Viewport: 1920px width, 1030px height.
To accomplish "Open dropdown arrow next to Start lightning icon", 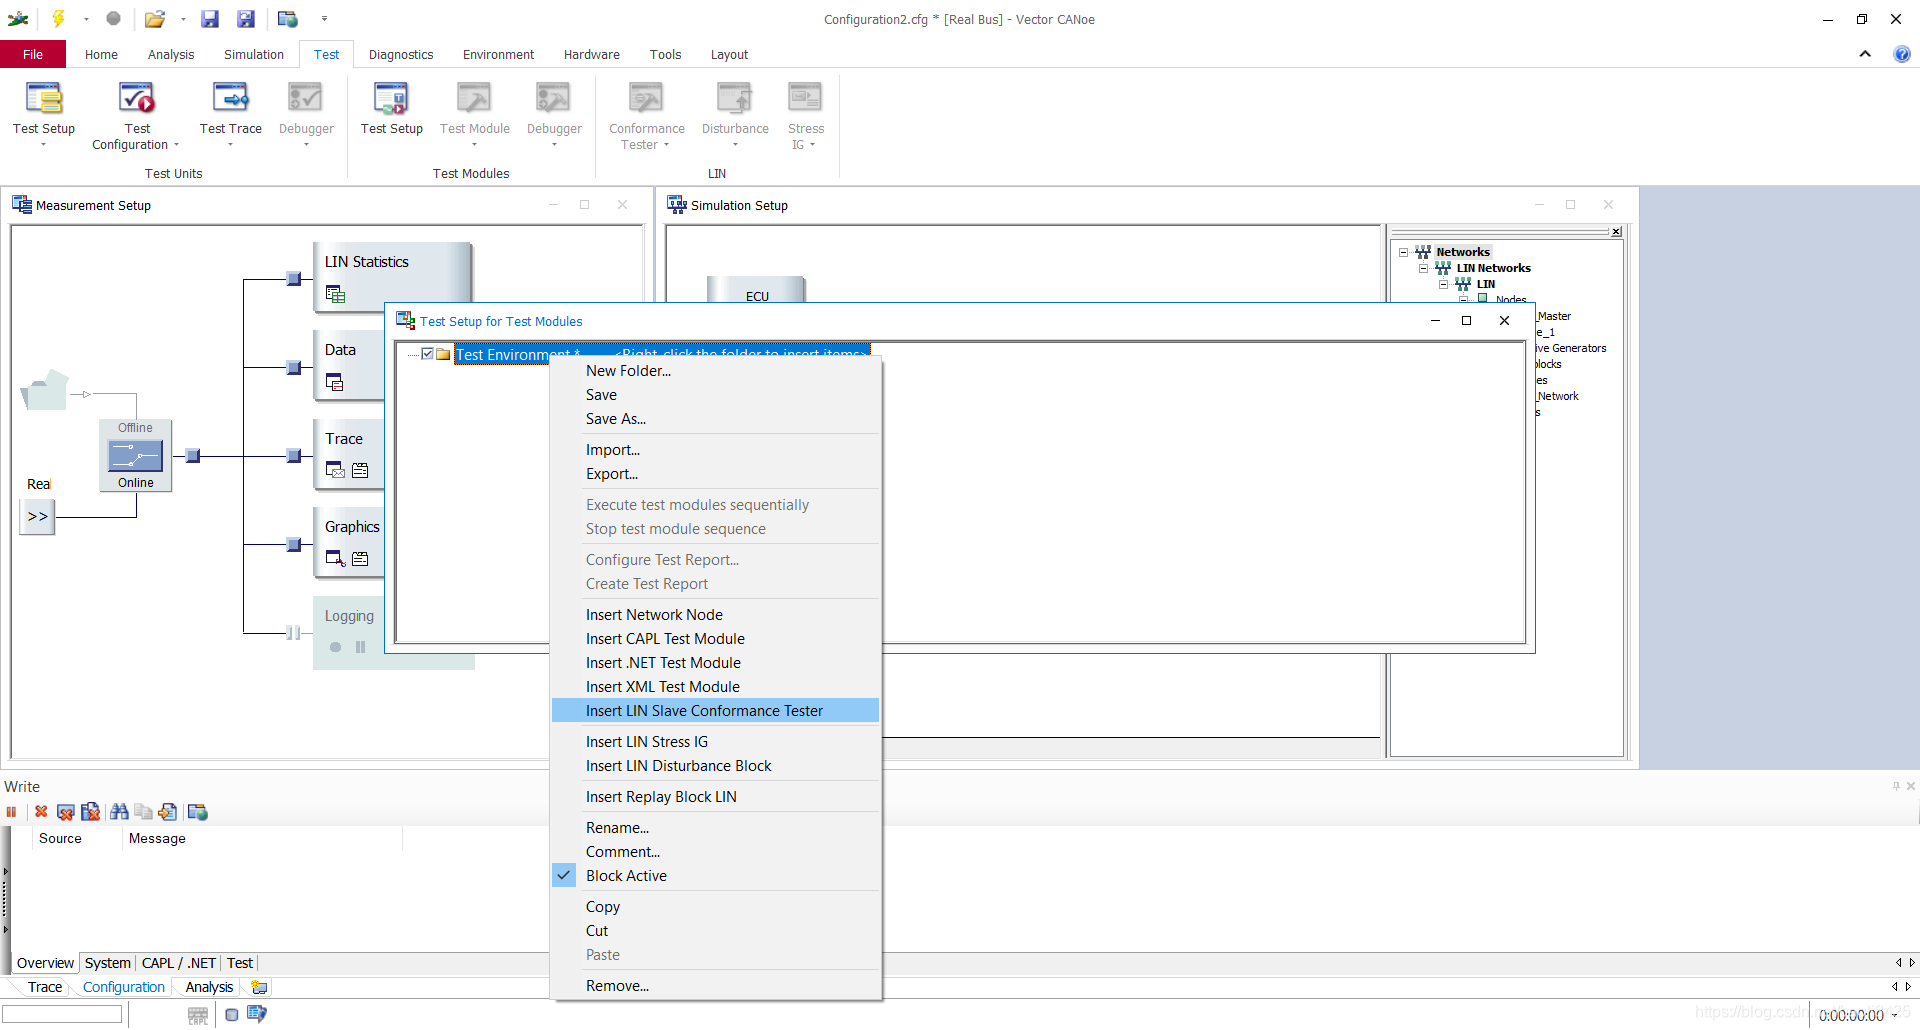I will (x=86, y=19).
